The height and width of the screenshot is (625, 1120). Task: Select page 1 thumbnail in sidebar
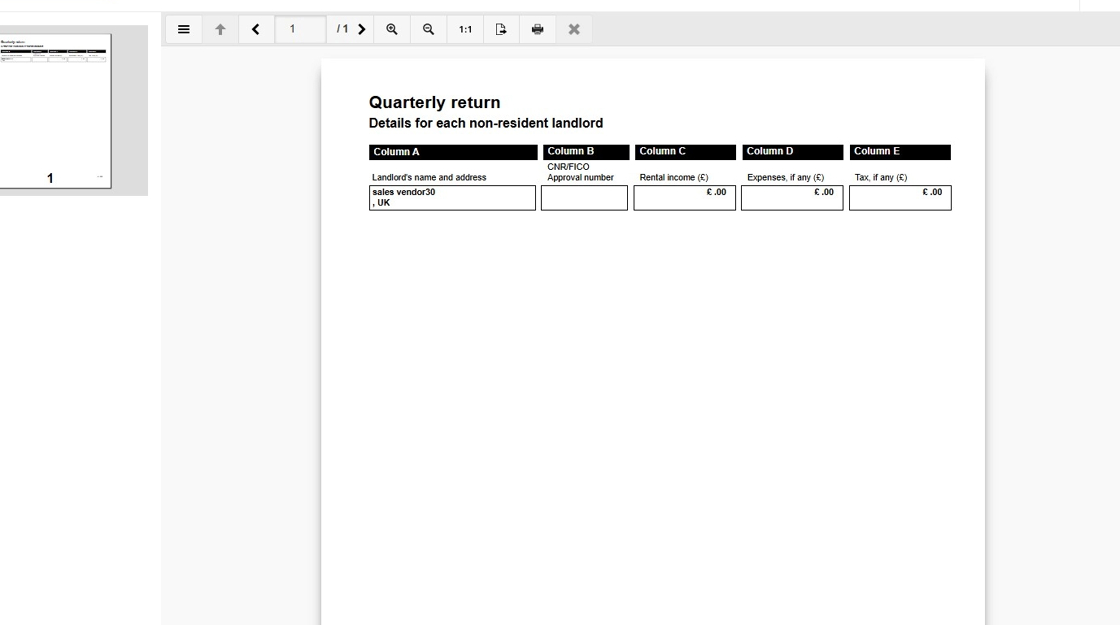click(x=55, y=111)
